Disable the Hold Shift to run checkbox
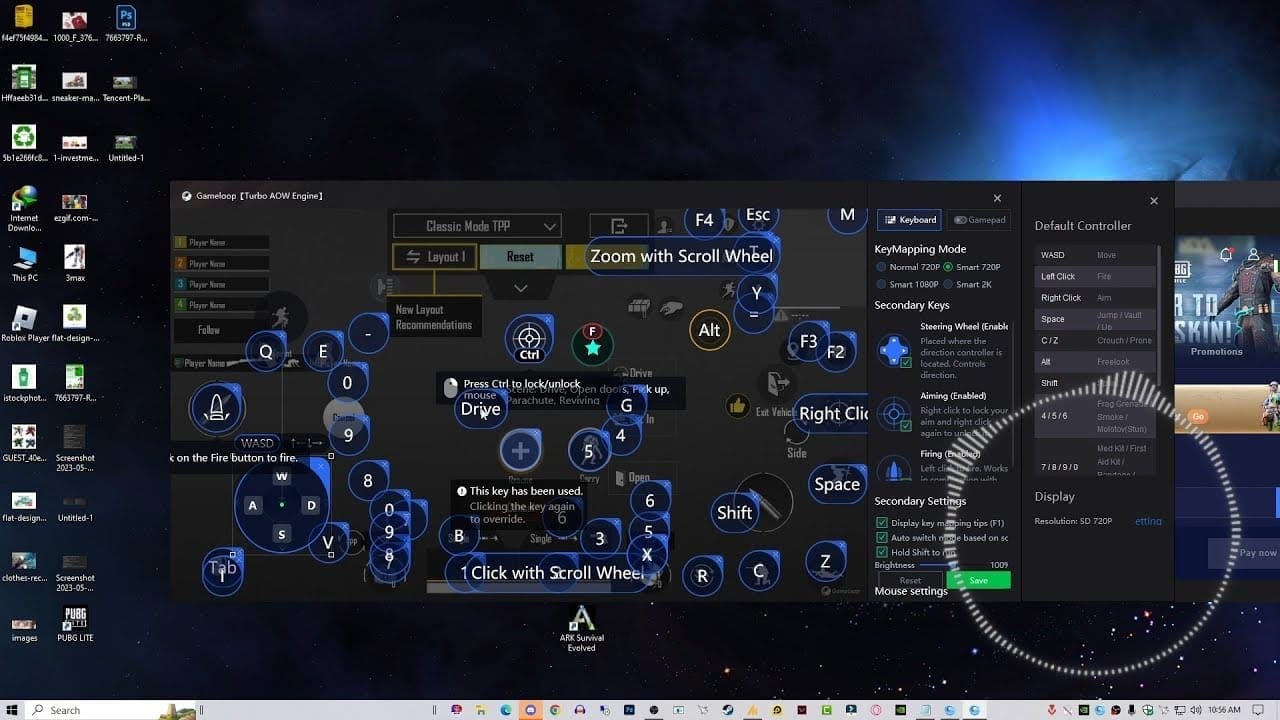This screenshot has height=720, width=1280. click(x=882, y=552)
